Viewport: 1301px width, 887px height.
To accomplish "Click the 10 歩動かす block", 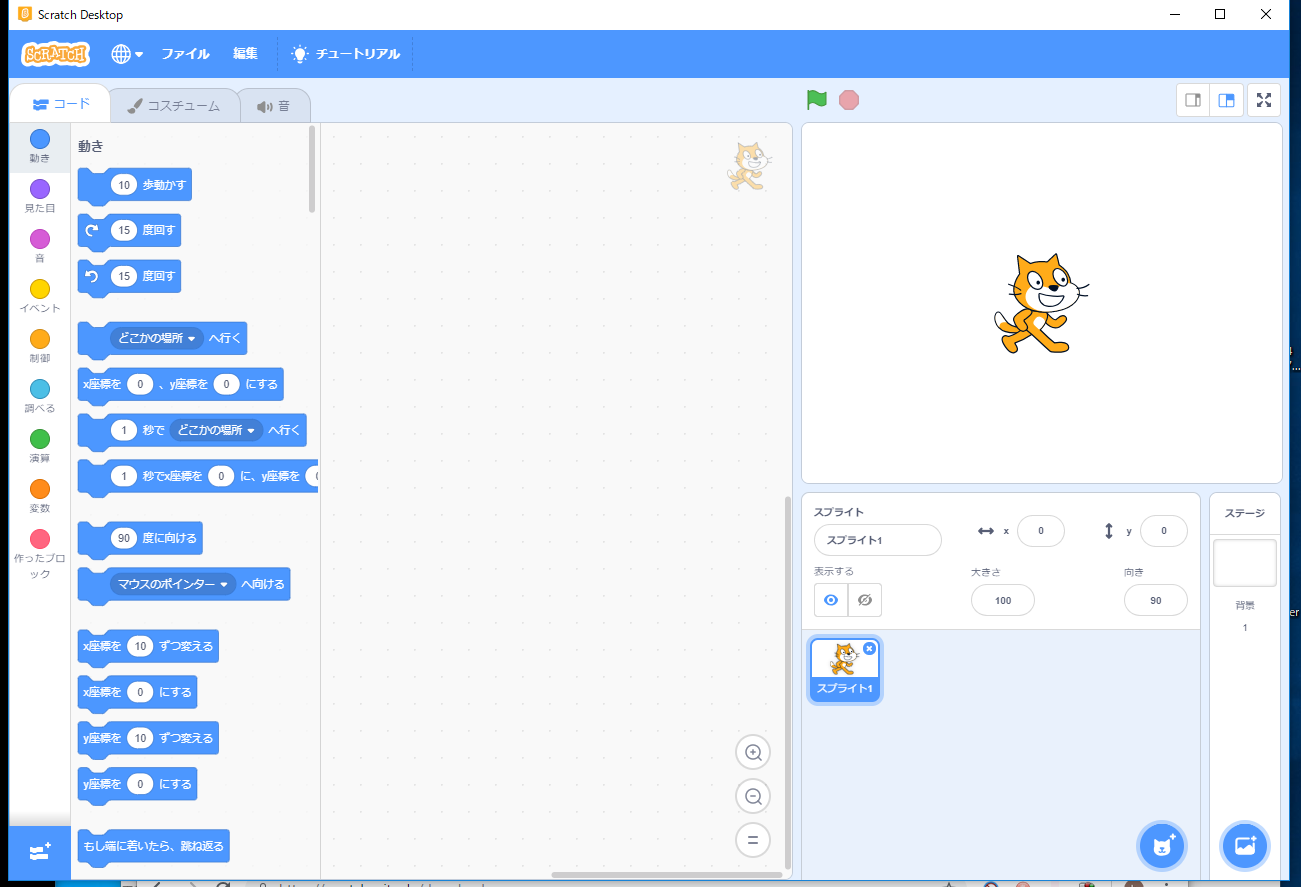I will (x=135, y=185).
